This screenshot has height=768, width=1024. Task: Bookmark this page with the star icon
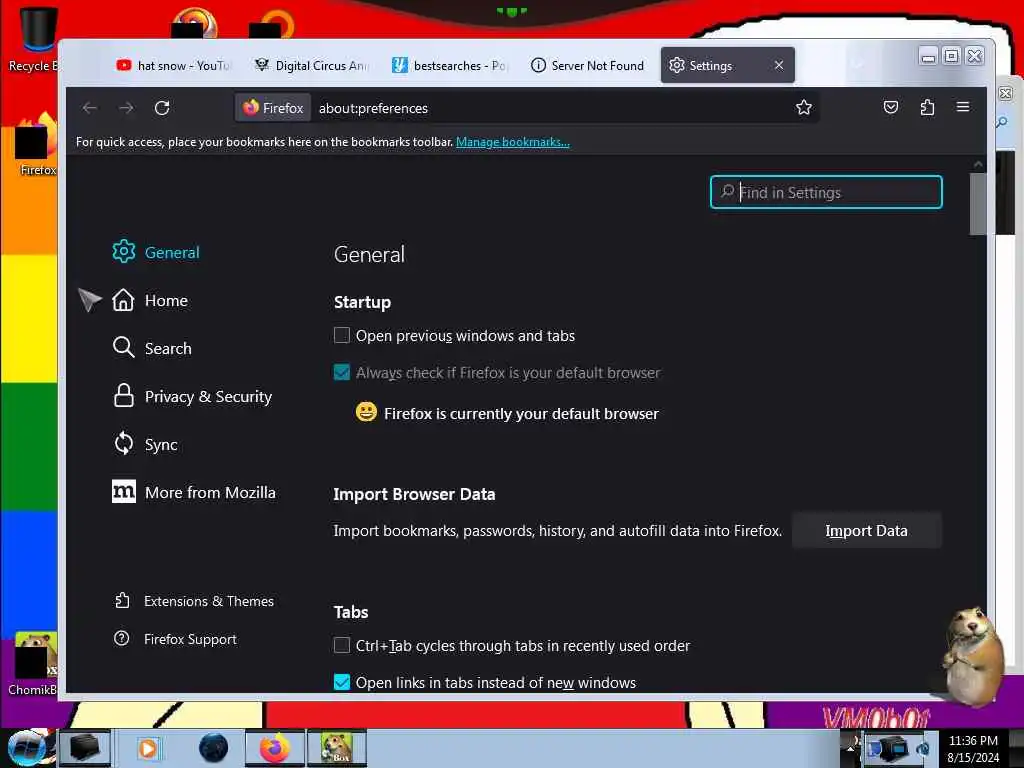point(803,108)
